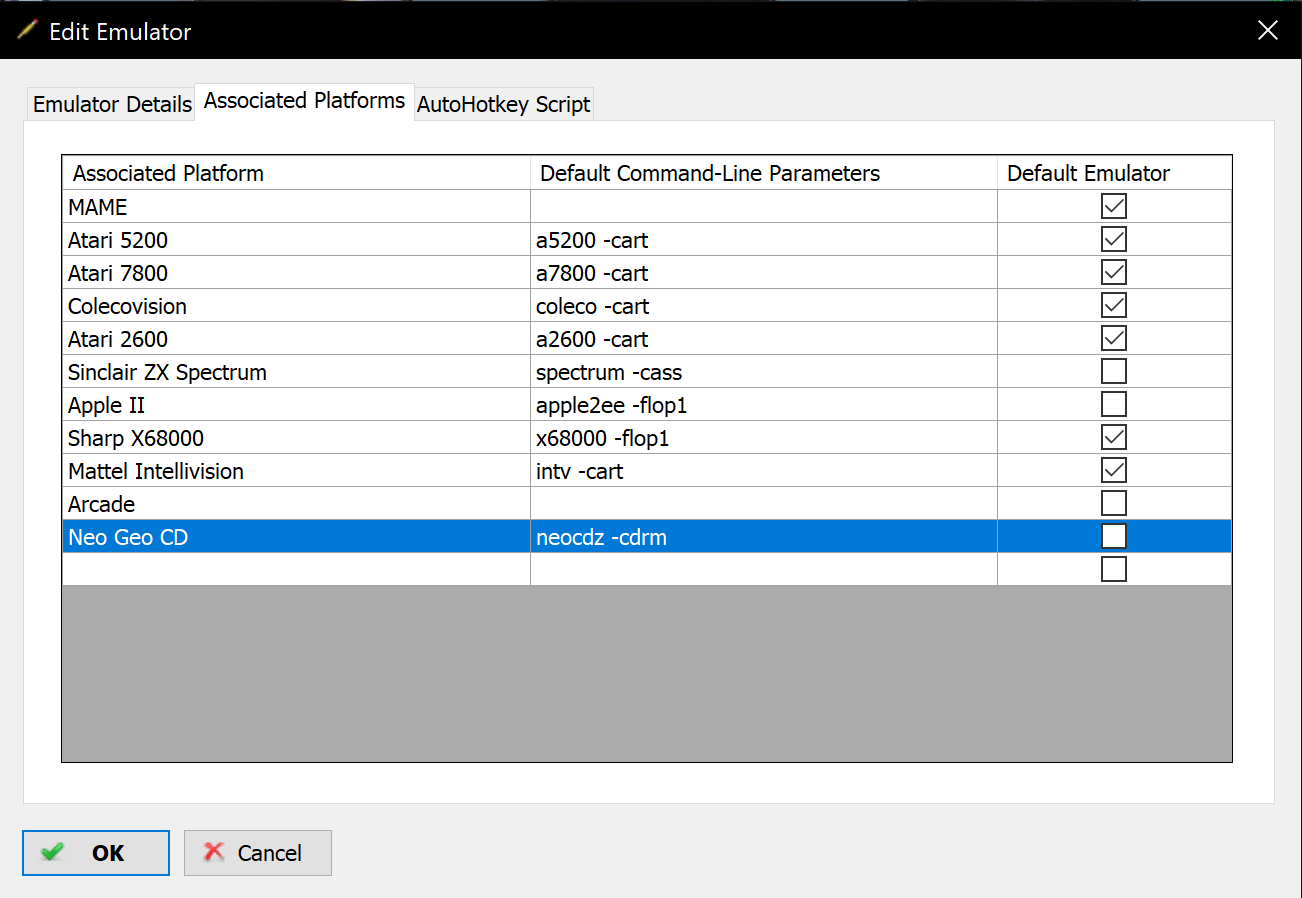Click Default Command-Line Parameters column header
Viewport: 1302px width, 898px height.
point(764,173)
